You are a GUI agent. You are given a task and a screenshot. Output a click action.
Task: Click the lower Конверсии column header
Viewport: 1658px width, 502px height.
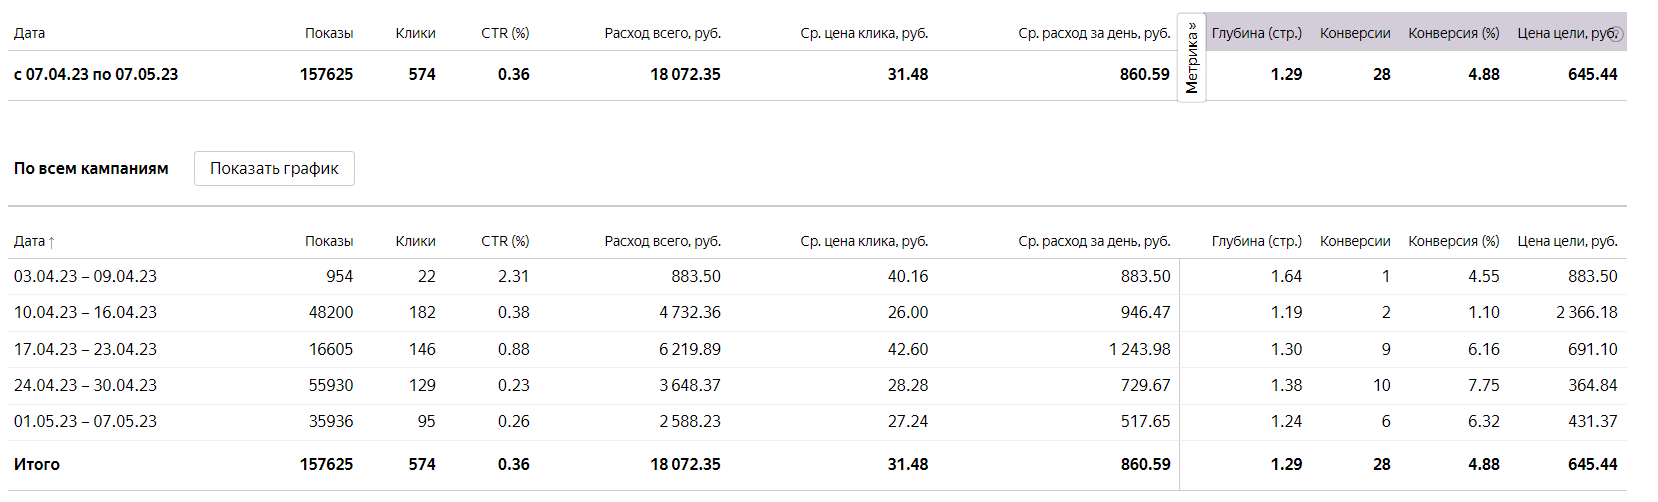(x=1355, y=241)
